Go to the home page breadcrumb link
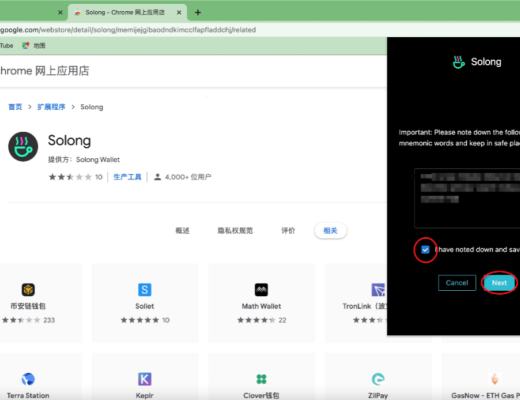This screenshot has height=400, width=520. click(15, 107)
